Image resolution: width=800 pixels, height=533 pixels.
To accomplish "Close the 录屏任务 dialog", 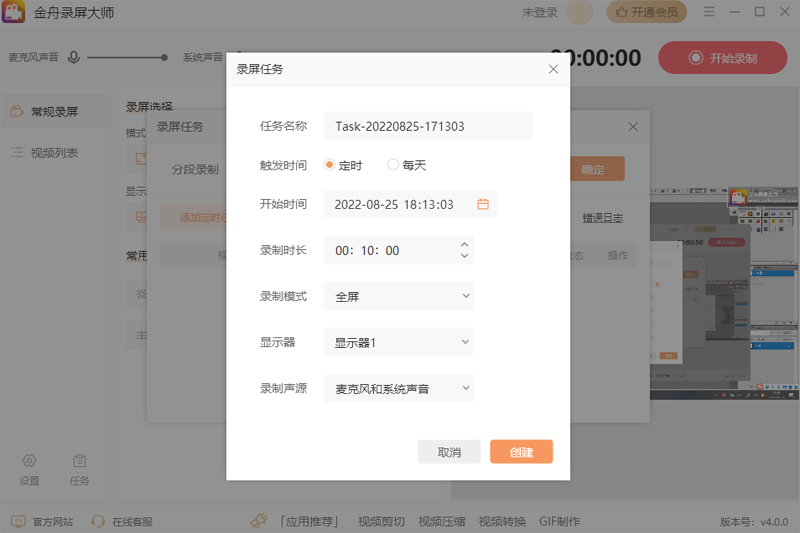I will [553, 69].
